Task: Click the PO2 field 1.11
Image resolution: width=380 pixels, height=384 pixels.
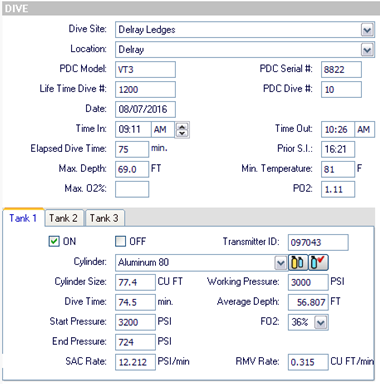Action: [x=338, y=189]
